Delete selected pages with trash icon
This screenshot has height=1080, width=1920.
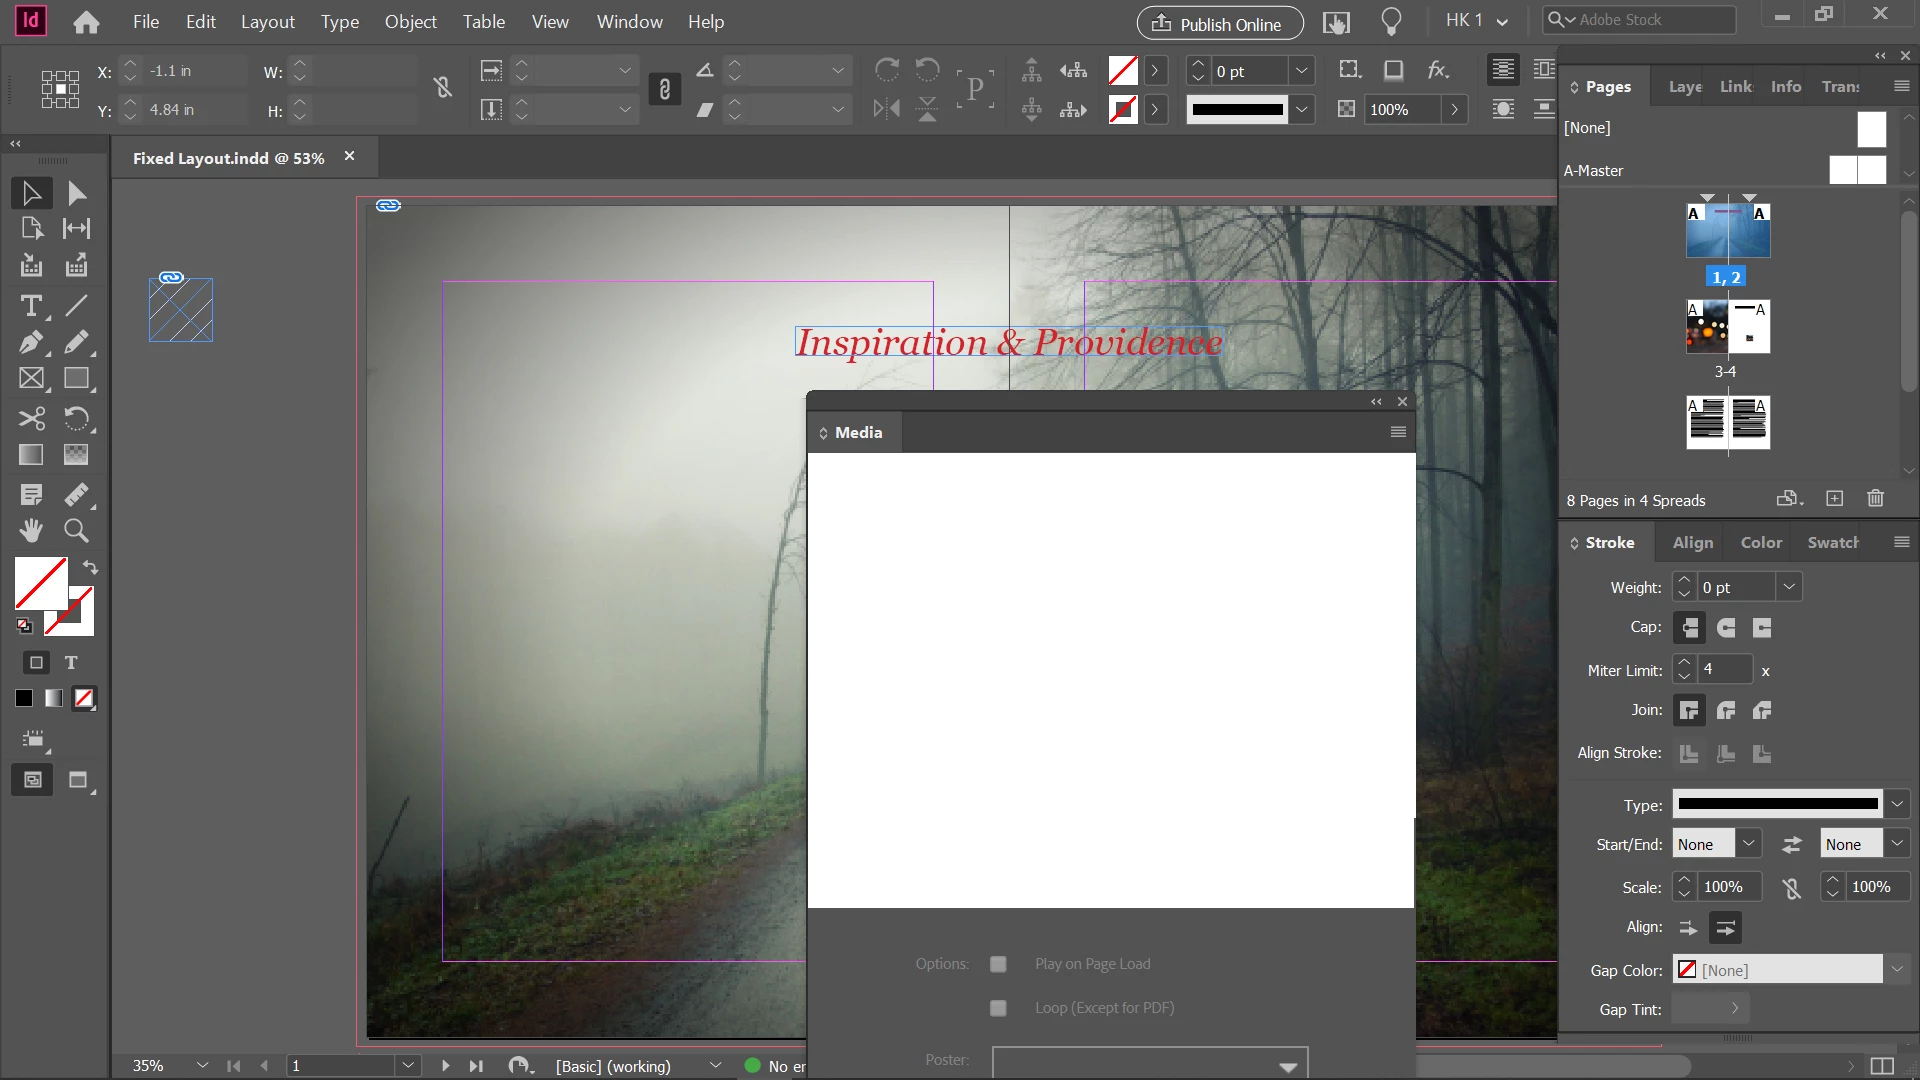point(1875,499)
